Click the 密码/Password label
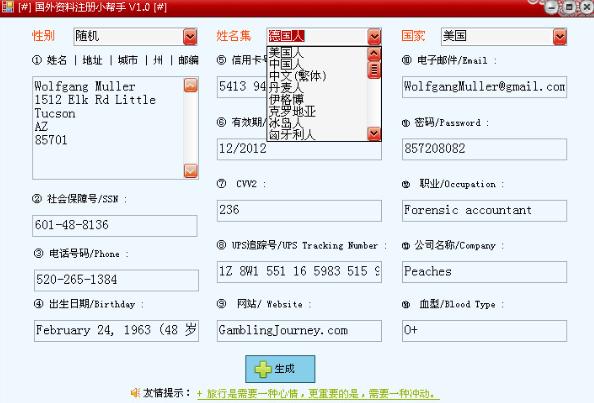594x403 pixels. coord(447,122)
